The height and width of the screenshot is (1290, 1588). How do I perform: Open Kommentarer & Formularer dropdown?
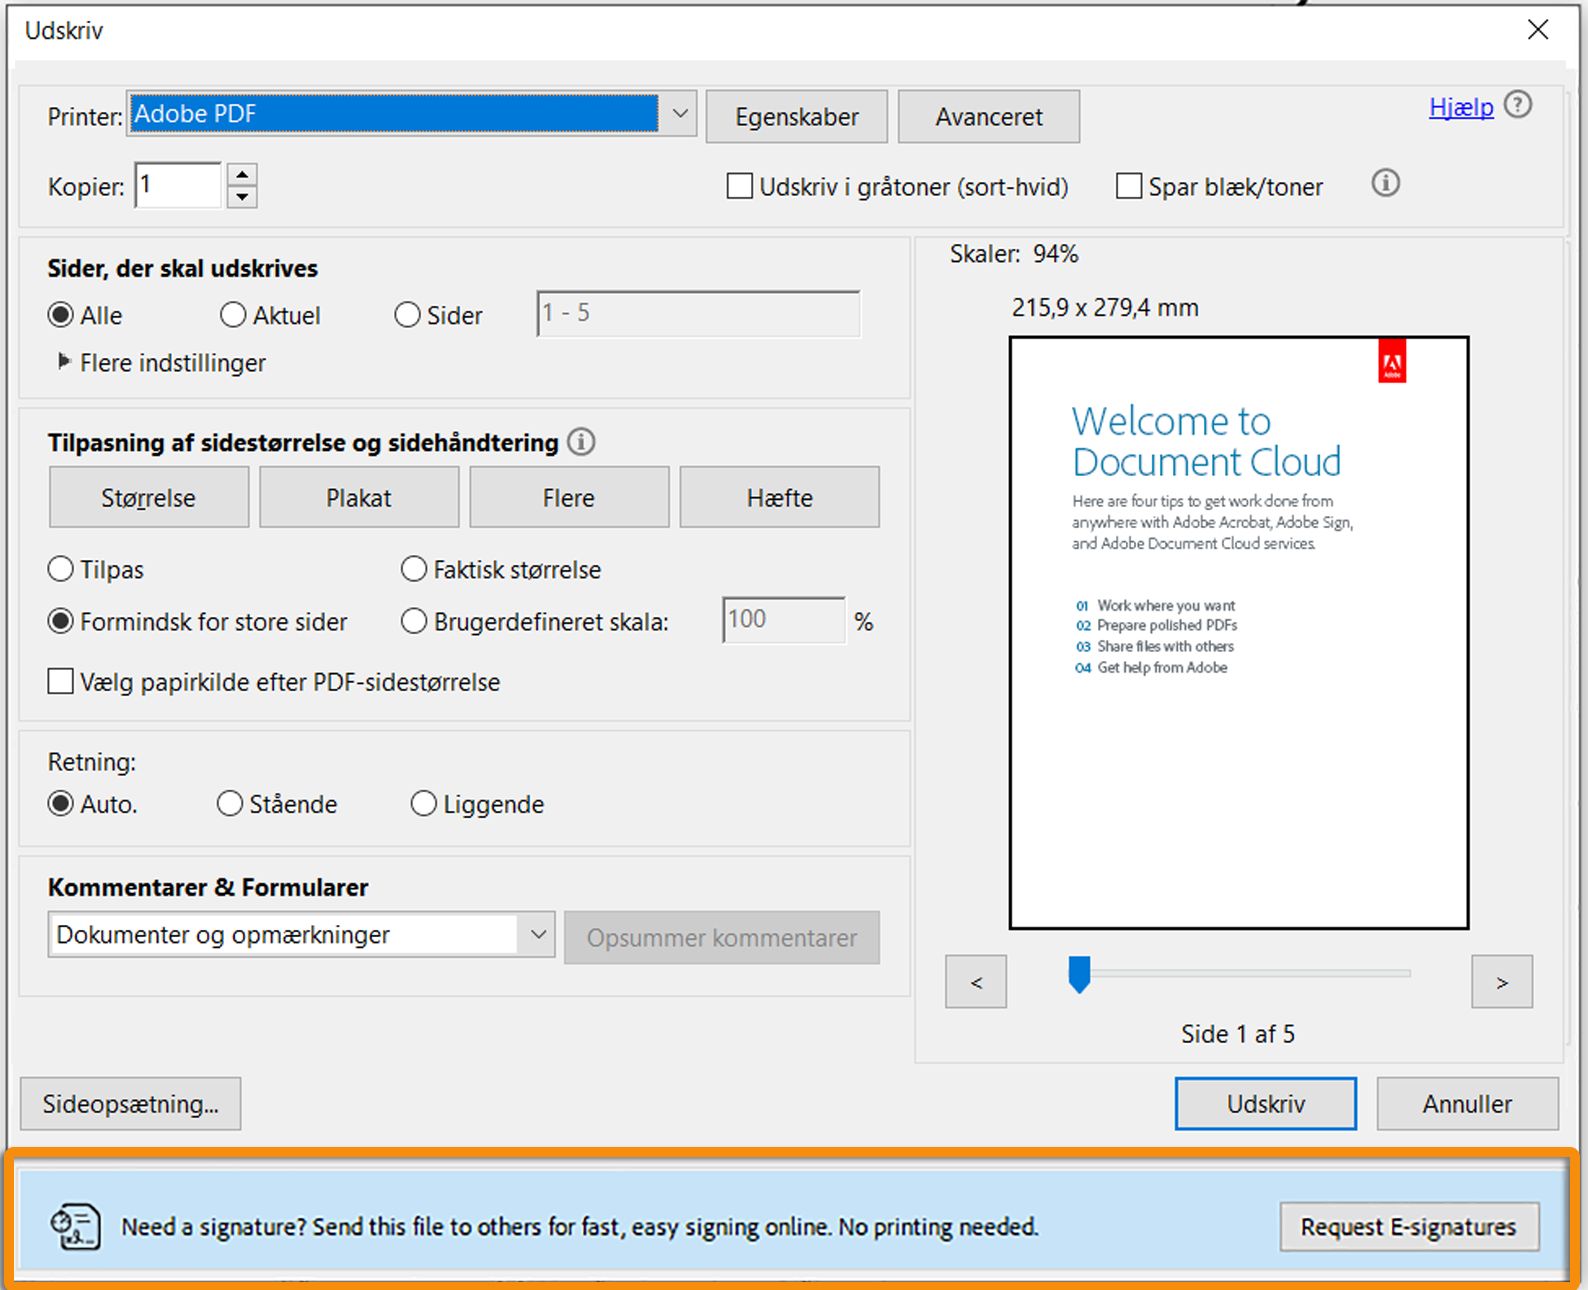click(301, 935)
